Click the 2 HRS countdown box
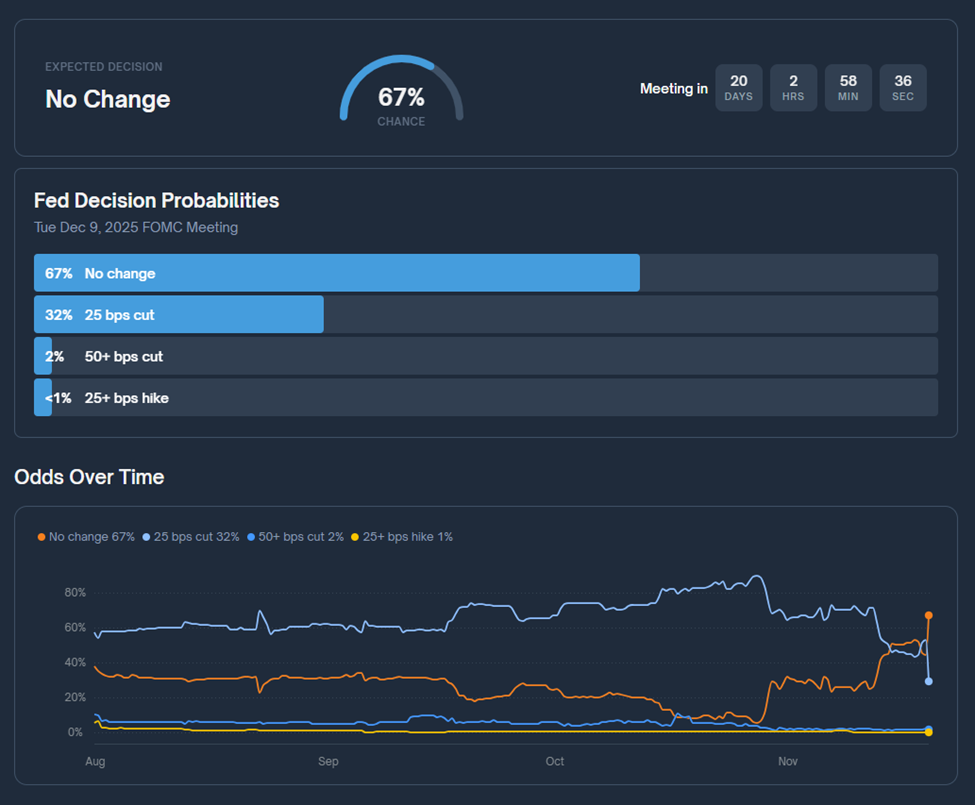Viewport: 975px width, 805px height. click(x=793, y=88)
